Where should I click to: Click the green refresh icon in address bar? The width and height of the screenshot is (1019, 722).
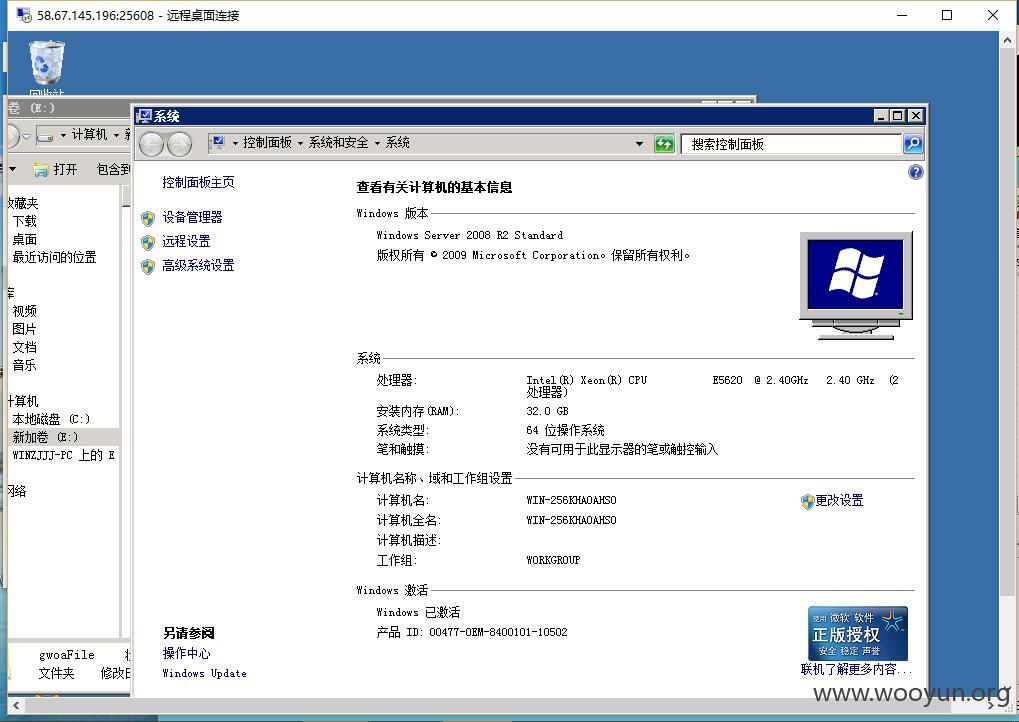(x=664, y=144)
